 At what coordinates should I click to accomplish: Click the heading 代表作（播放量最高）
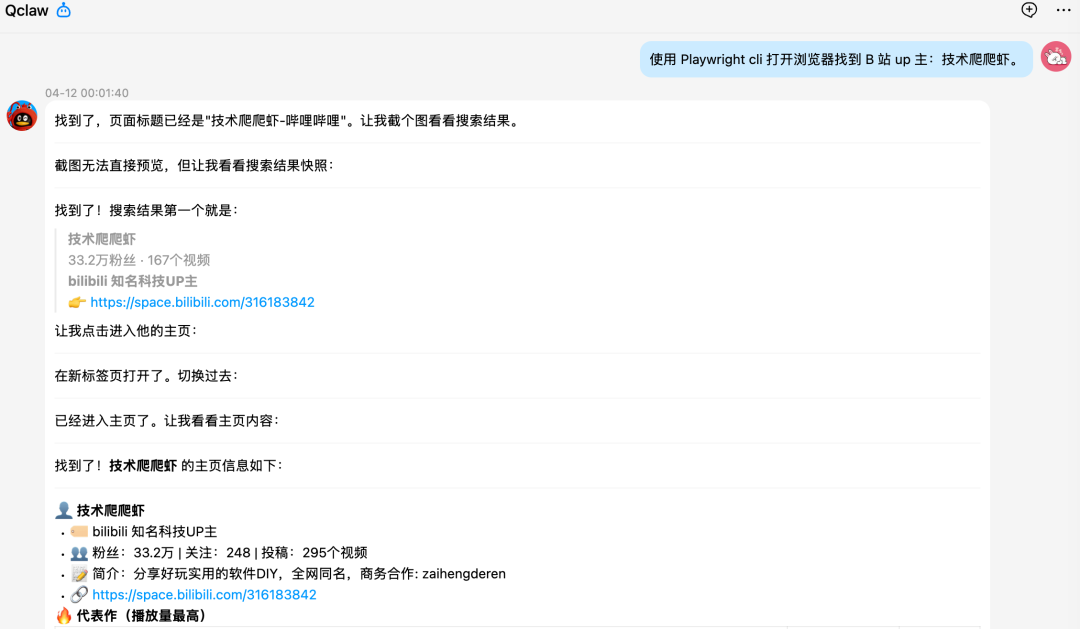131,615
